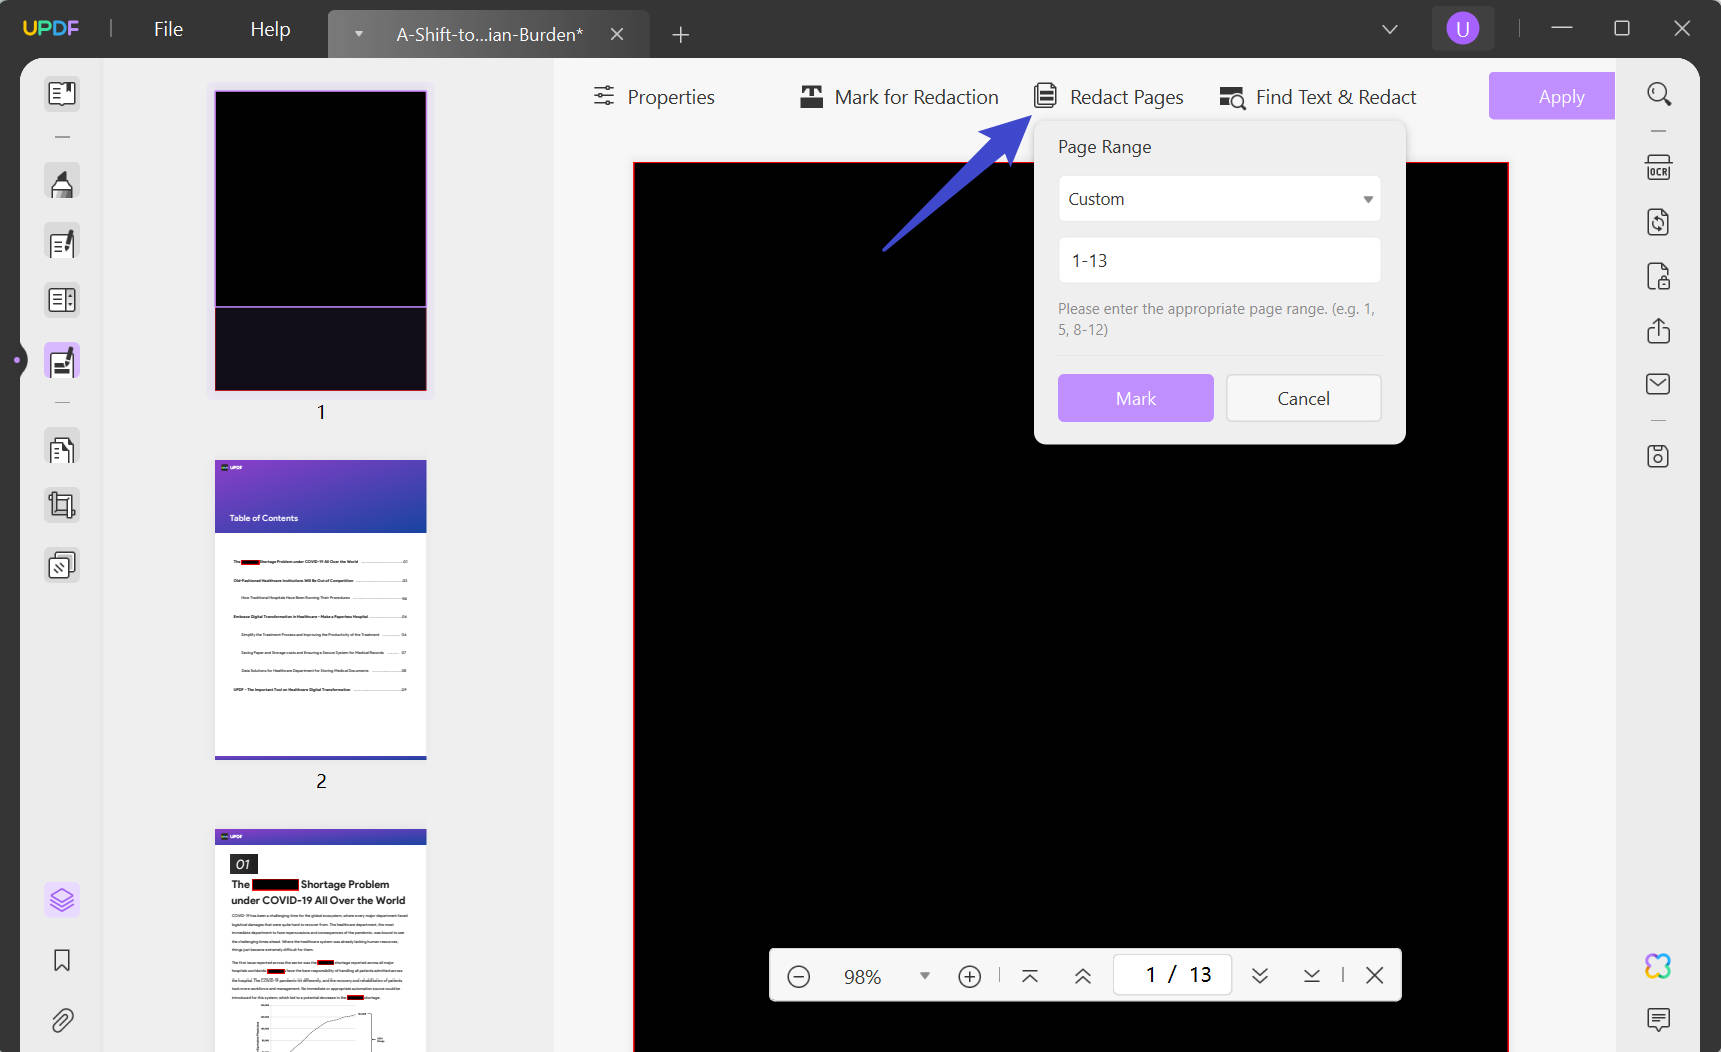Open the OCR tool
Screen dimensions: 1721x1052
point(1658,167)
